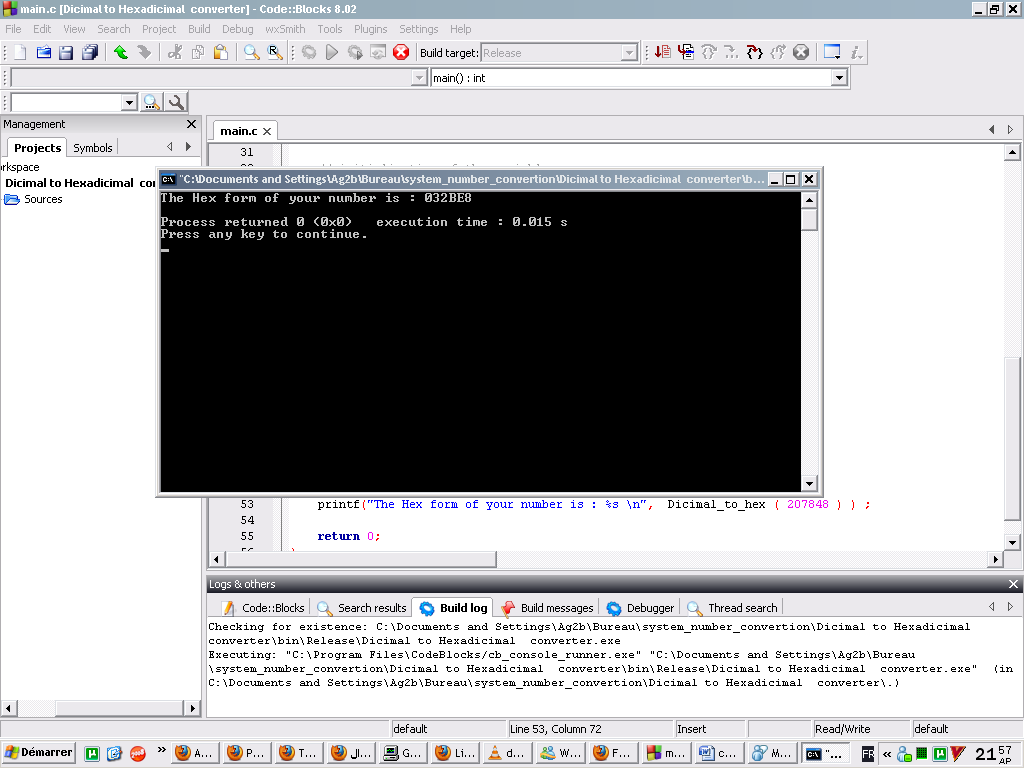Click the Copy icon in toolbar
Image resolution: width=1024 pixels, height=768 pixels.
tap(198, 52)
